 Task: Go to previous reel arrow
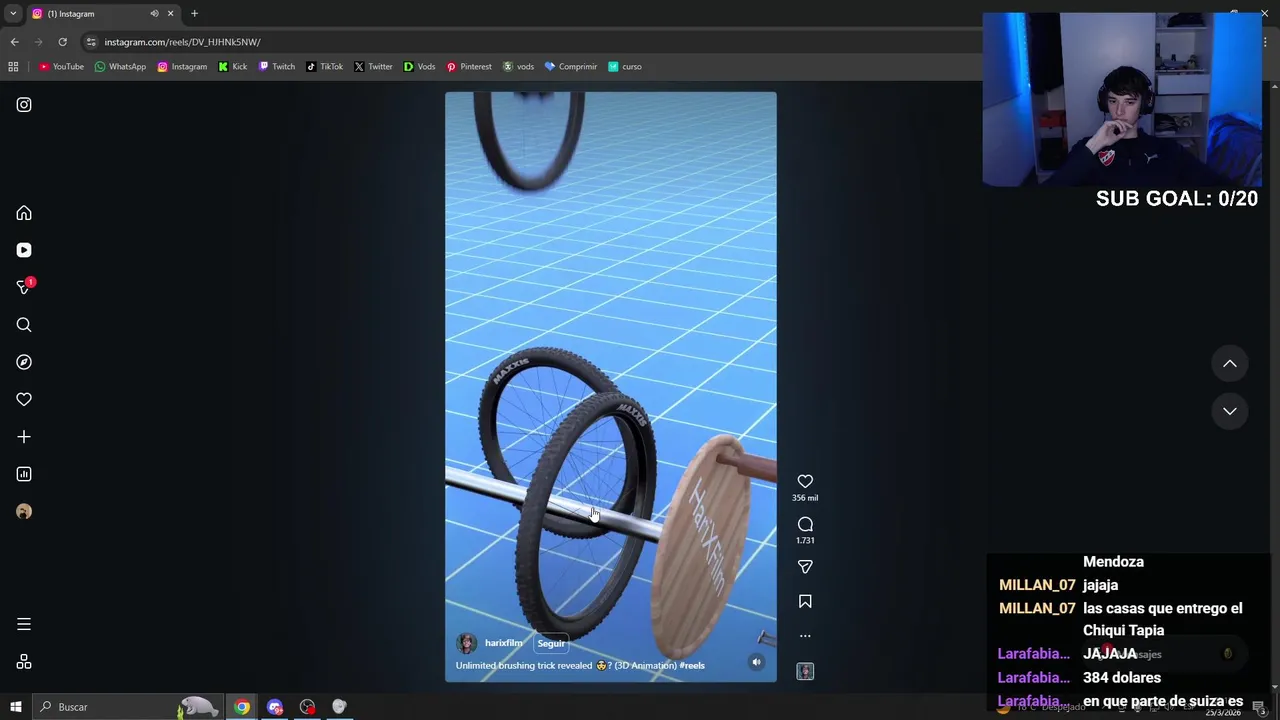[1230, 364]
